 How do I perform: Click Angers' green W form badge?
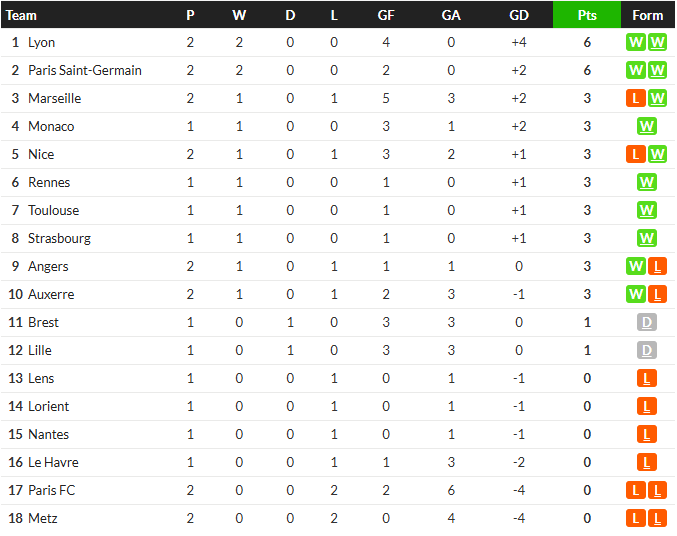pos(636,266)
